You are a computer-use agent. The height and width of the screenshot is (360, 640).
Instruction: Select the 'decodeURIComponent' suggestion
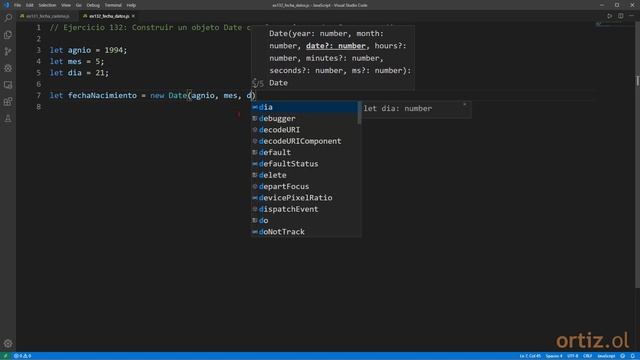tap(304, 141)
